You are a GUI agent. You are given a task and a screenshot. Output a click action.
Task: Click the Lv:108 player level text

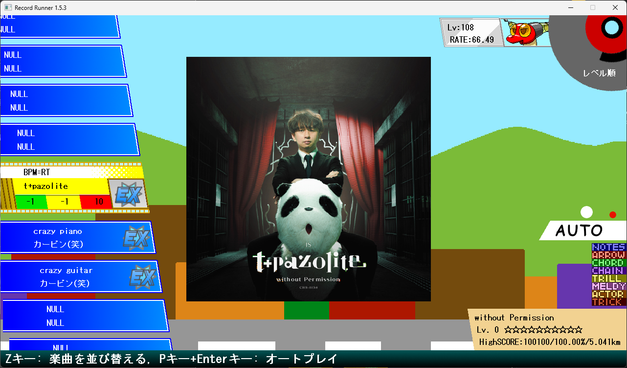coord(461,28)
